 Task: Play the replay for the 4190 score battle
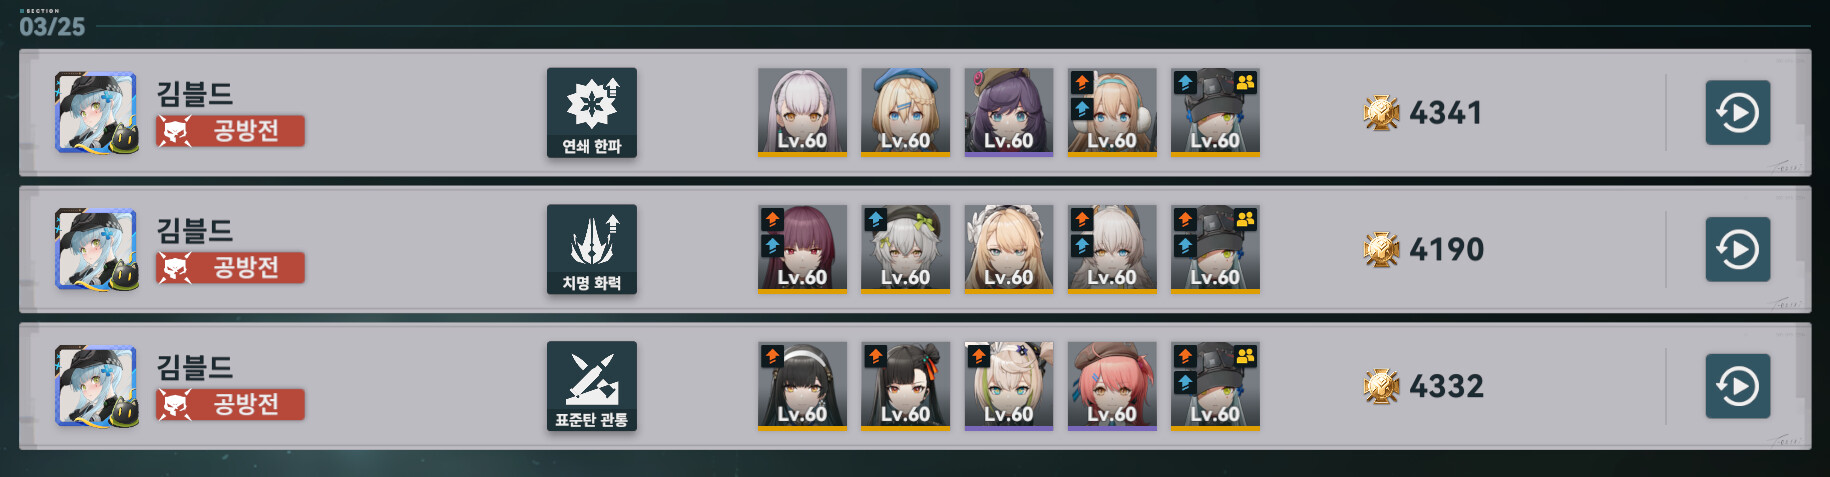pyautogui.click(x=1737, y=249)
